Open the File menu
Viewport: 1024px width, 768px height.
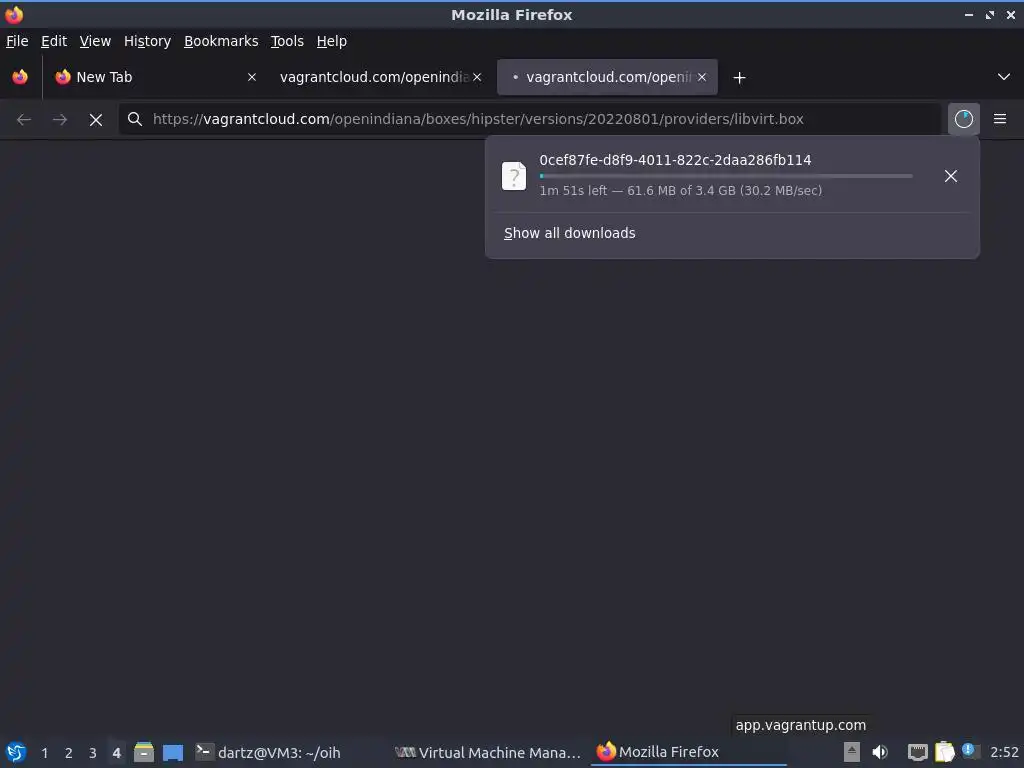tap(17, 41)
